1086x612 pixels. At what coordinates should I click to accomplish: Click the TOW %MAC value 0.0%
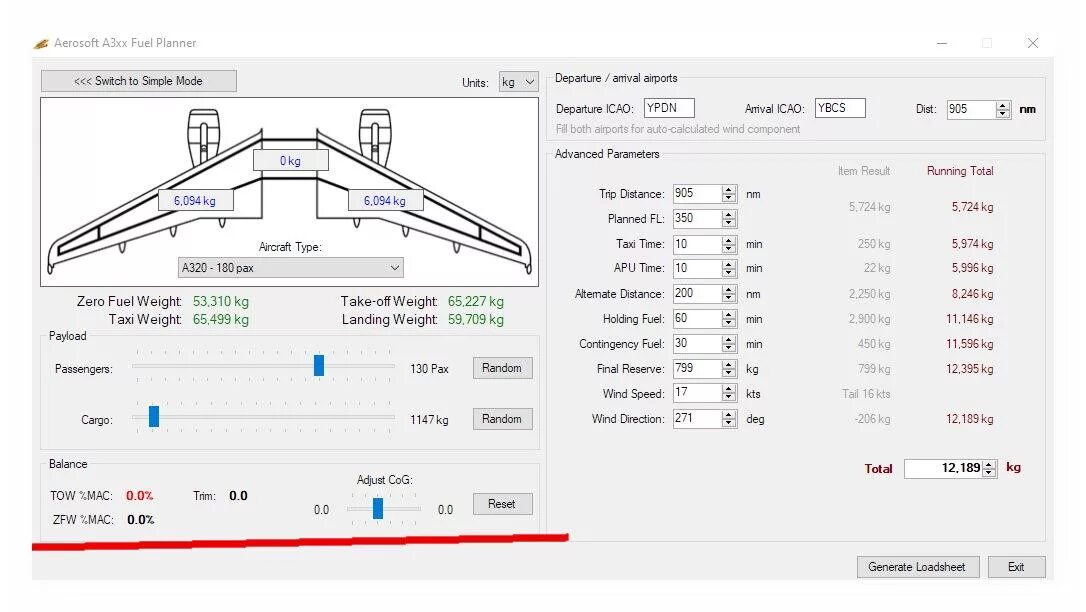click(140, 496)
